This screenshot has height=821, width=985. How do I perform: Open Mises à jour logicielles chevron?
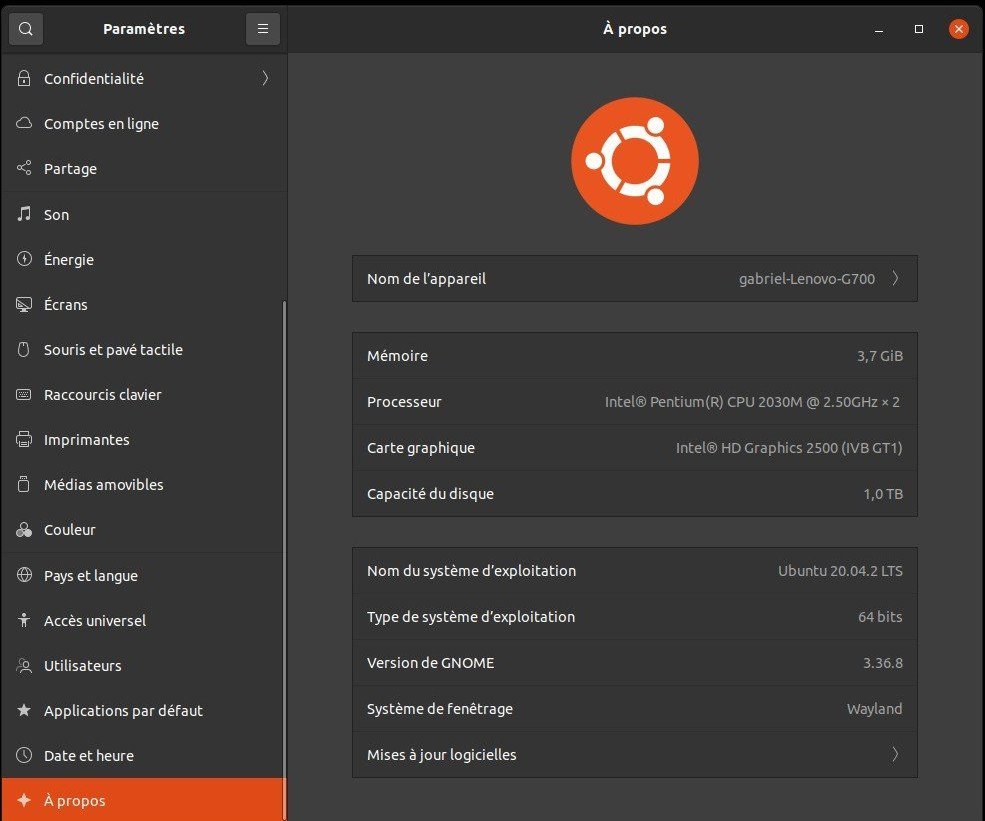[x=895, y=754]
